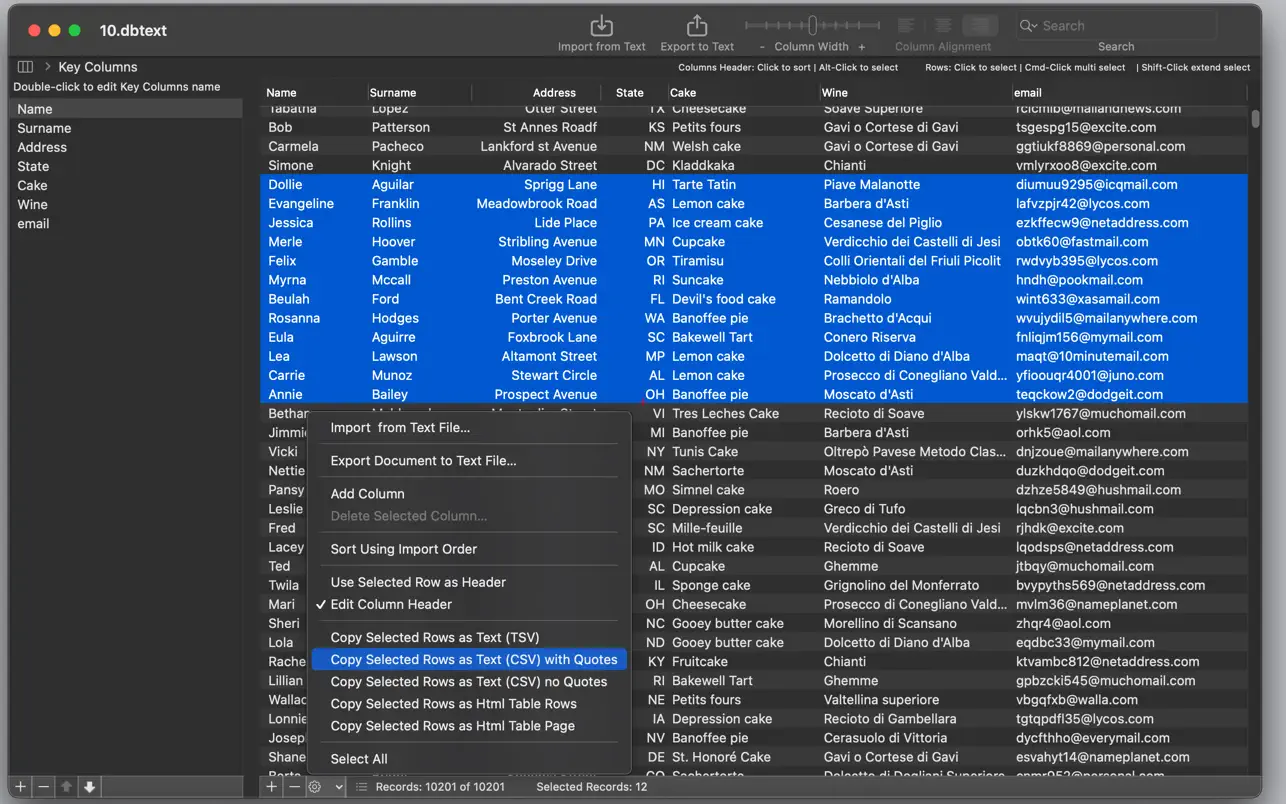1286x804 pixels.
Task: Click inside the Search field
Action: click(x=1125, y=26)
